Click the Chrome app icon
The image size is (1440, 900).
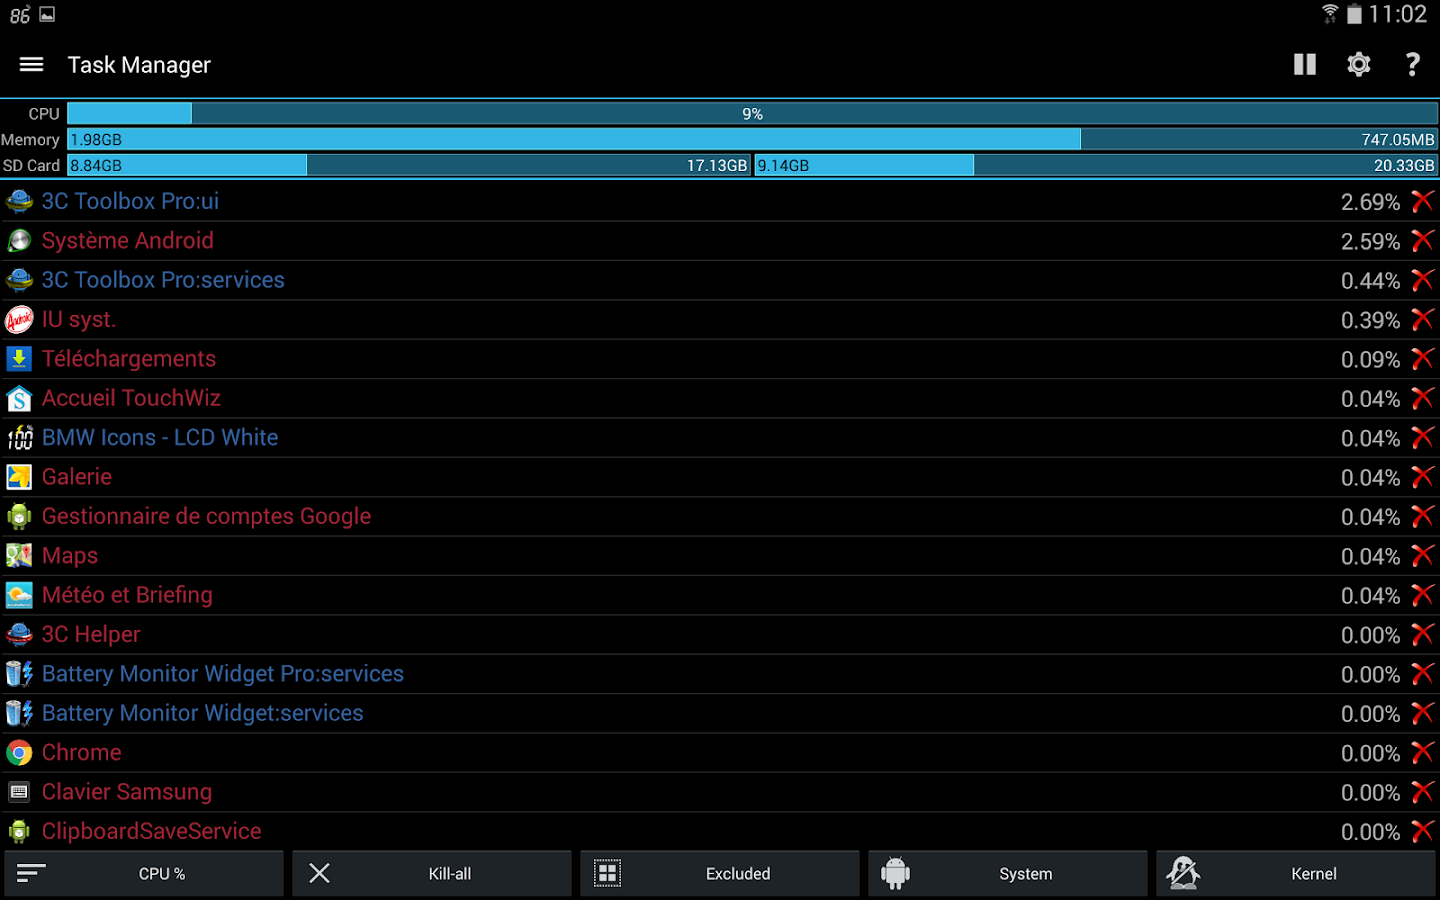(x=19, y=752)
